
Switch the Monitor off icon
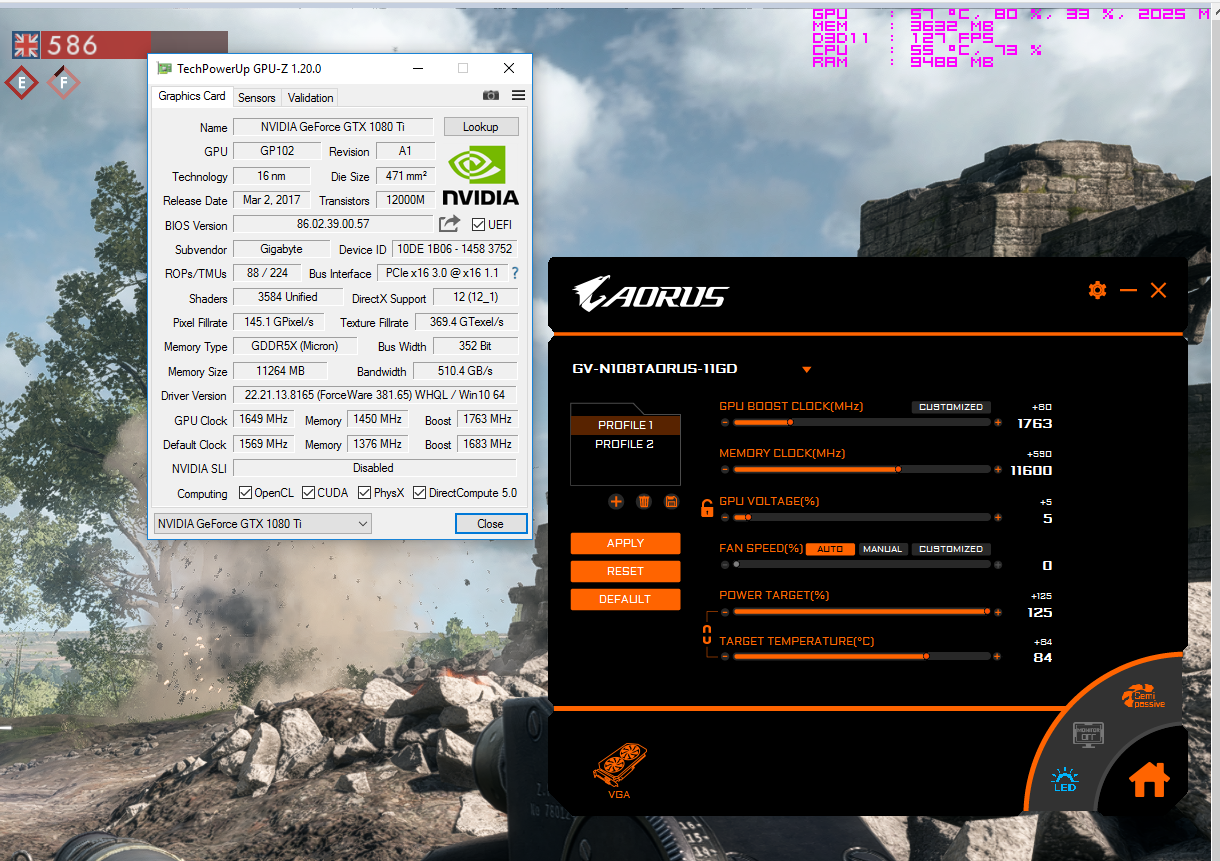pyautogui.click(x=1088, y=734)
